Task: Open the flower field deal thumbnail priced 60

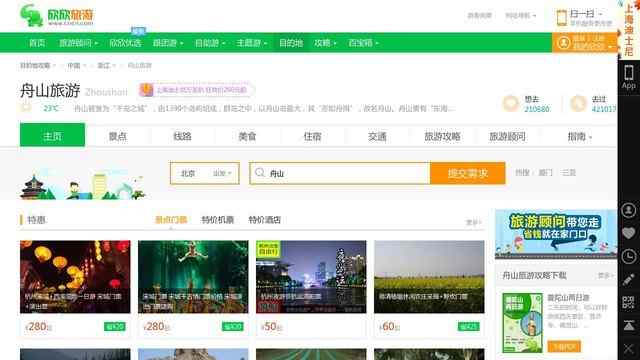Action: (429, 277)
